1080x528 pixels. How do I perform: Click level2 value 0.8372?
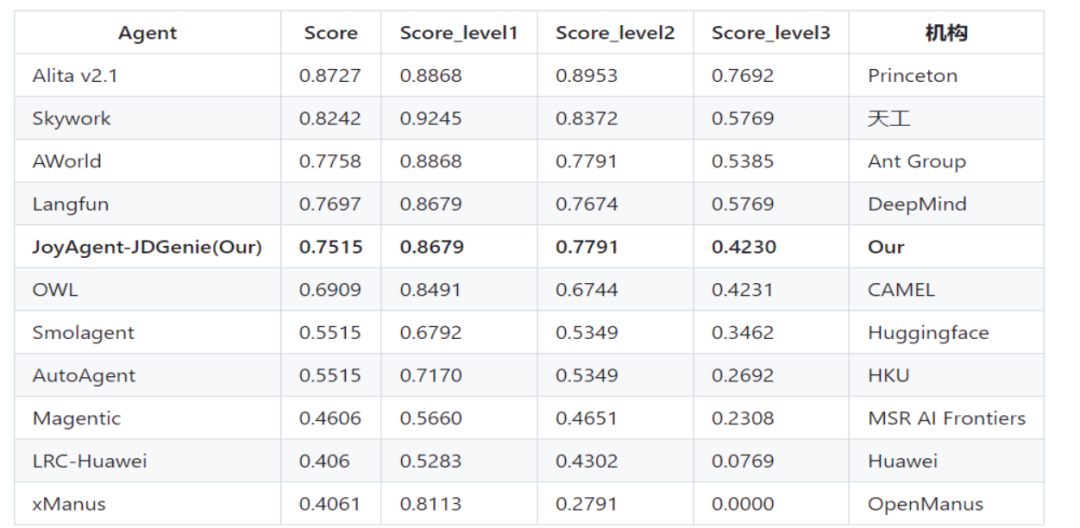coord(587,118)
